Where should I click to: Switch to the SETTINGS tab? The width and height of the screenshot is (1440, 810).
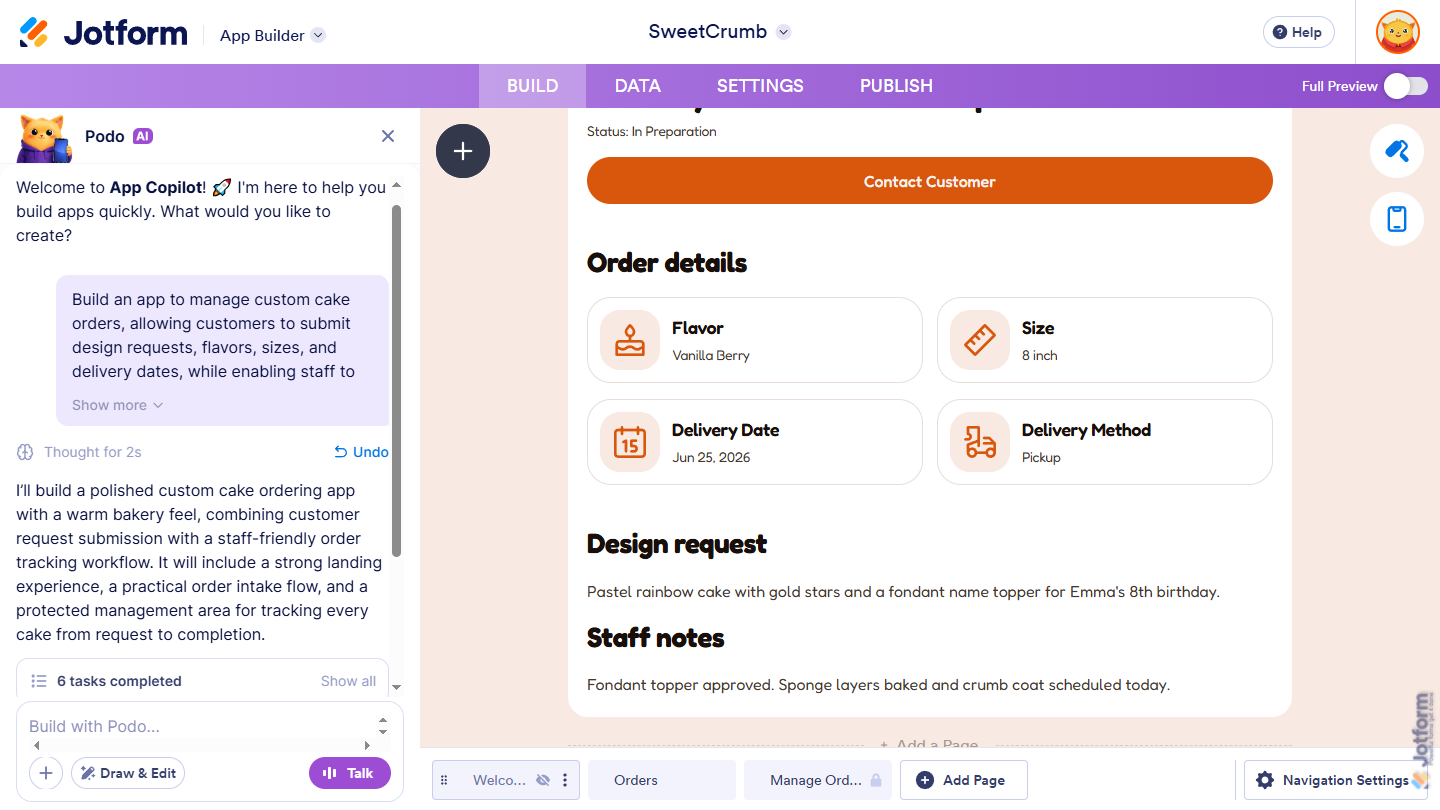point(760,86)
